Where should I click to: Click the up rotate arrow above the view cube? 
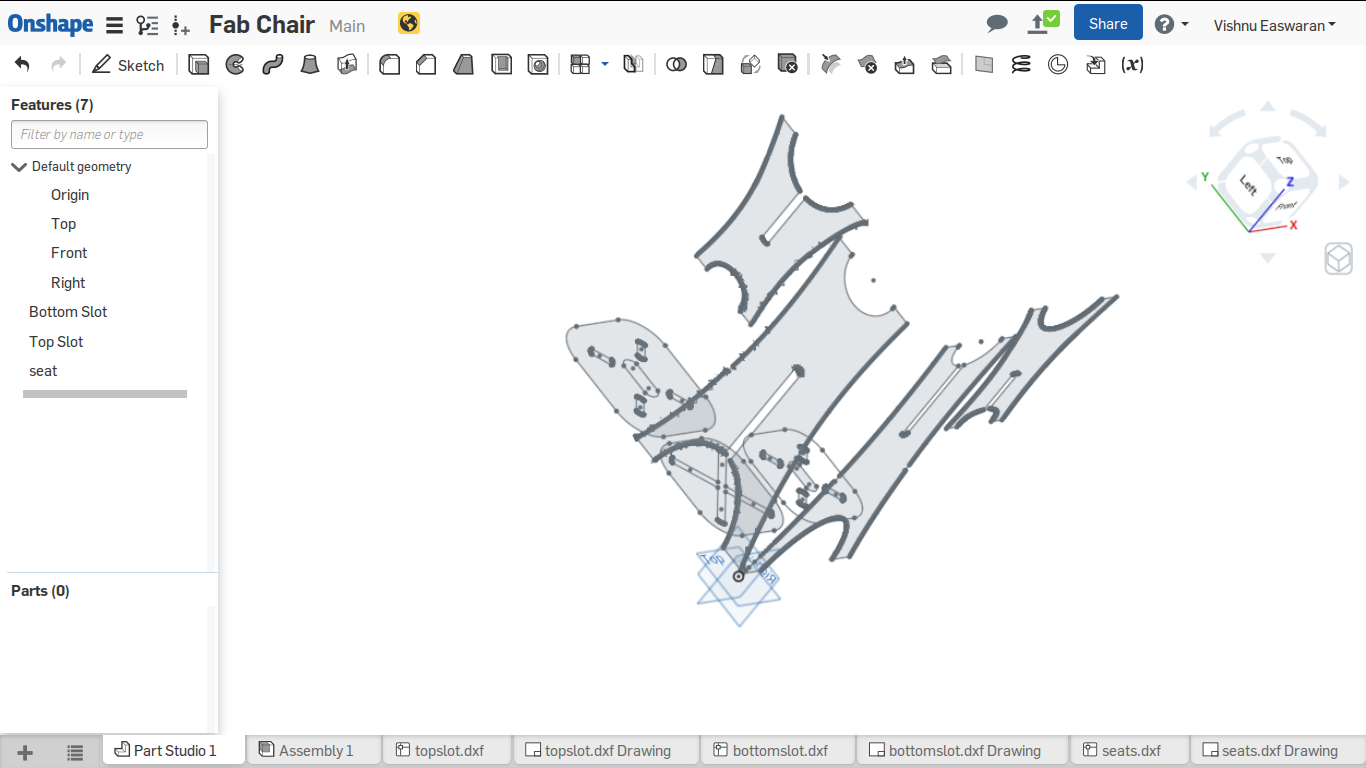click(x=1268, y=106)
